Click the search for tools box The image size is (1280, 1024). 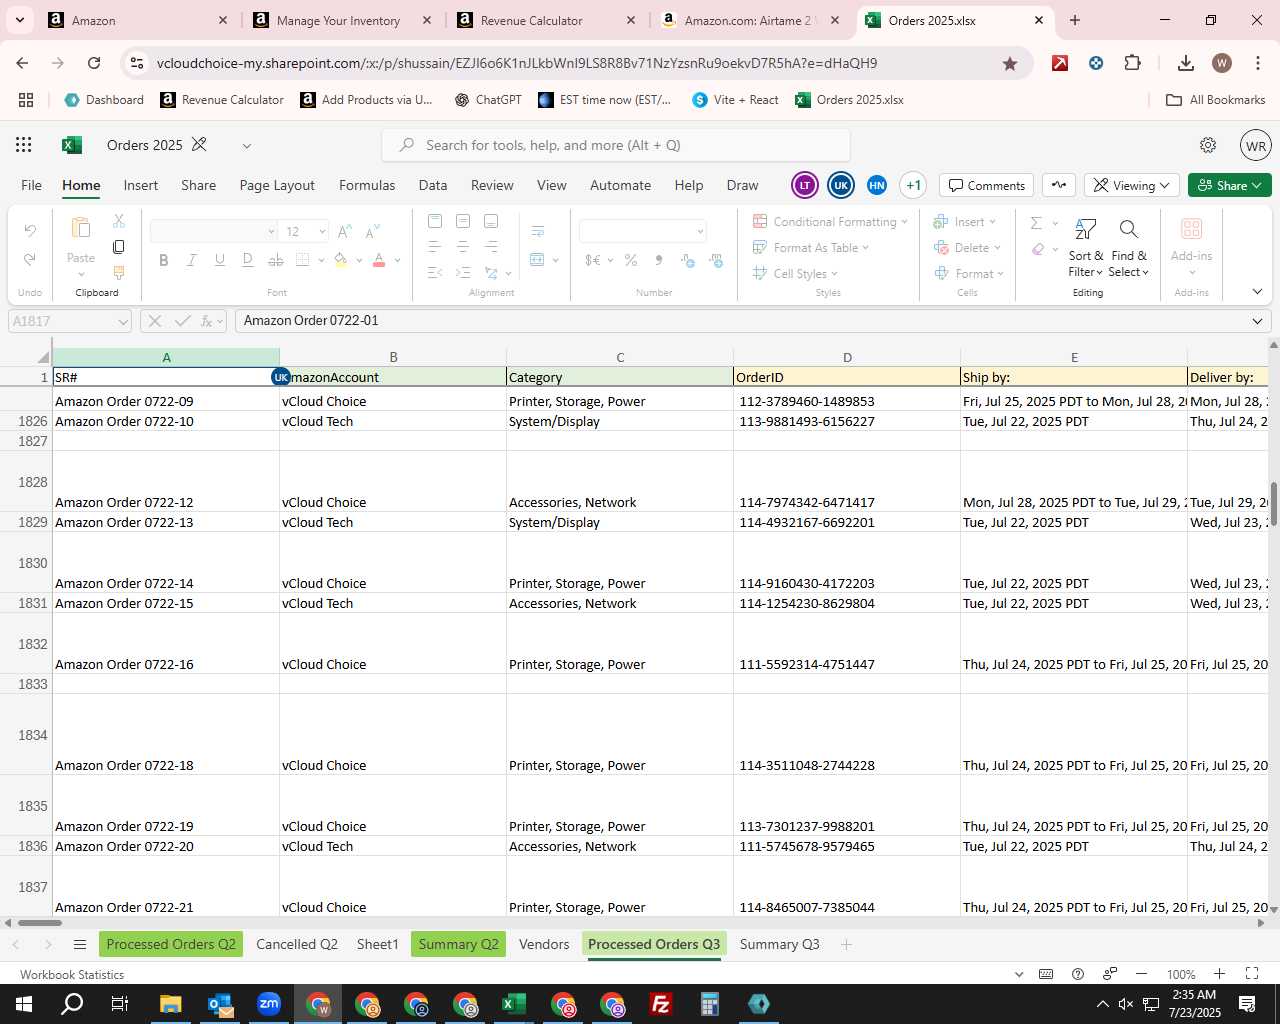point(616,145)
